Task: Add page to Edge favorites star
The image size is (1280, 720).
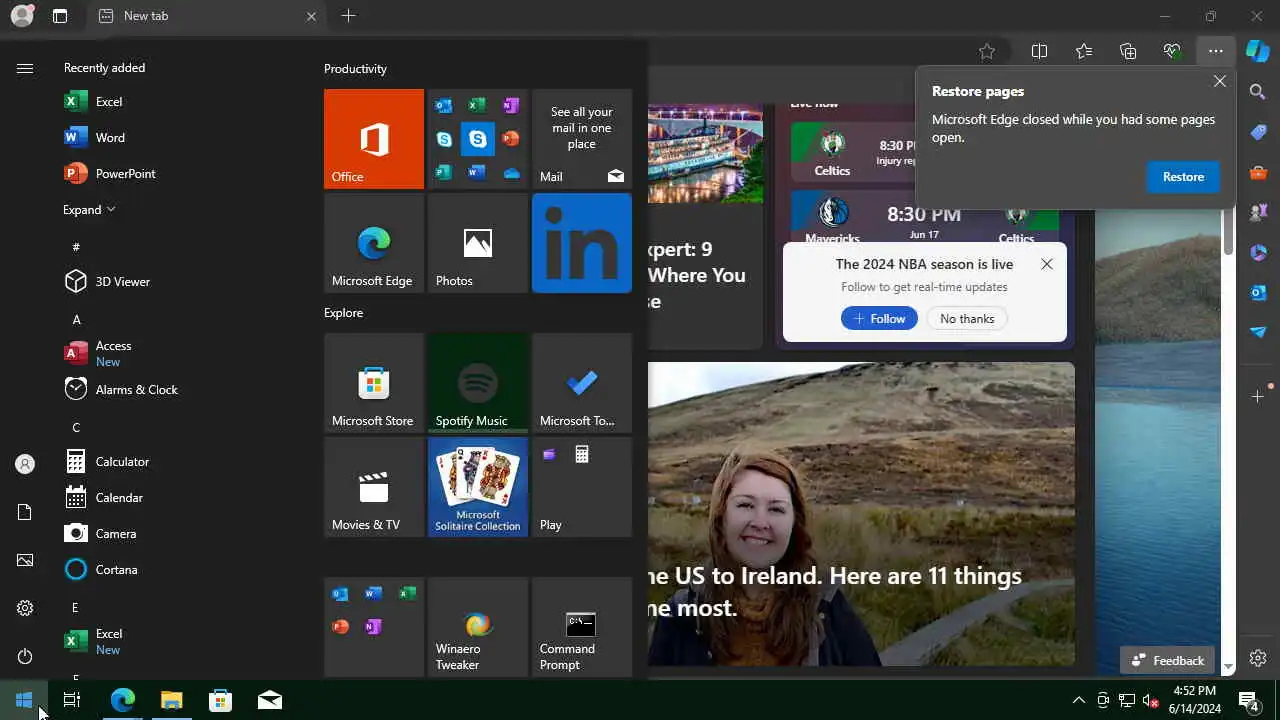Action: tap(987, 51)
